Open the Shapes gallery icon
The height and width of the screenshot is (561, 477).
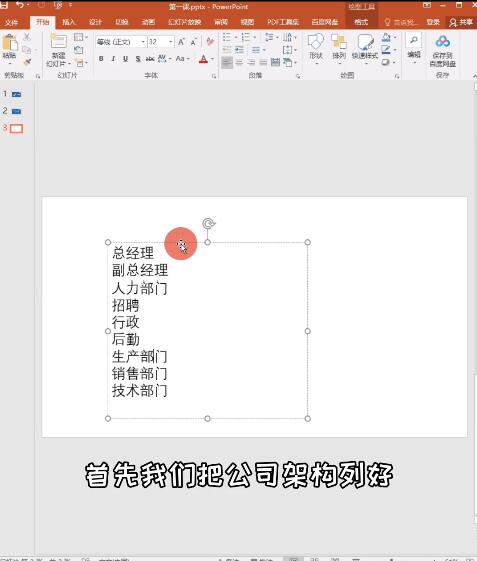point(316,42)
